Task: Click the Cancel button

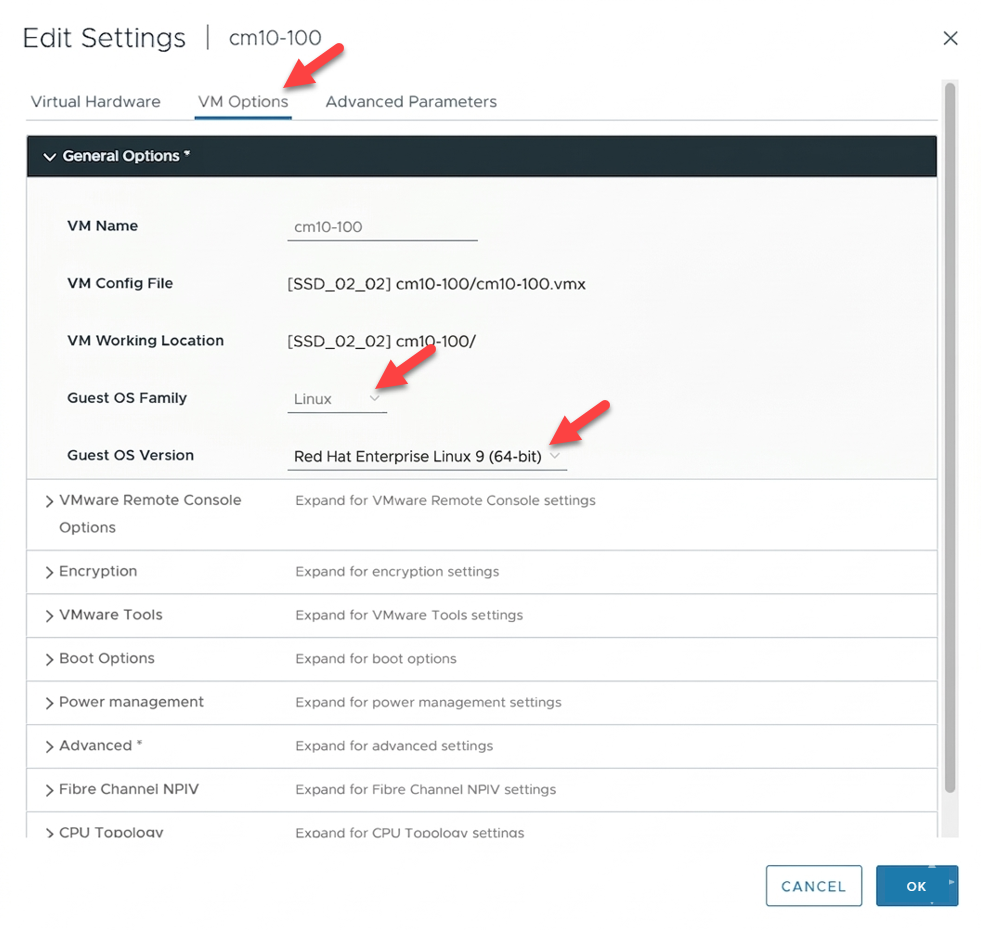Action: [813, 886]
